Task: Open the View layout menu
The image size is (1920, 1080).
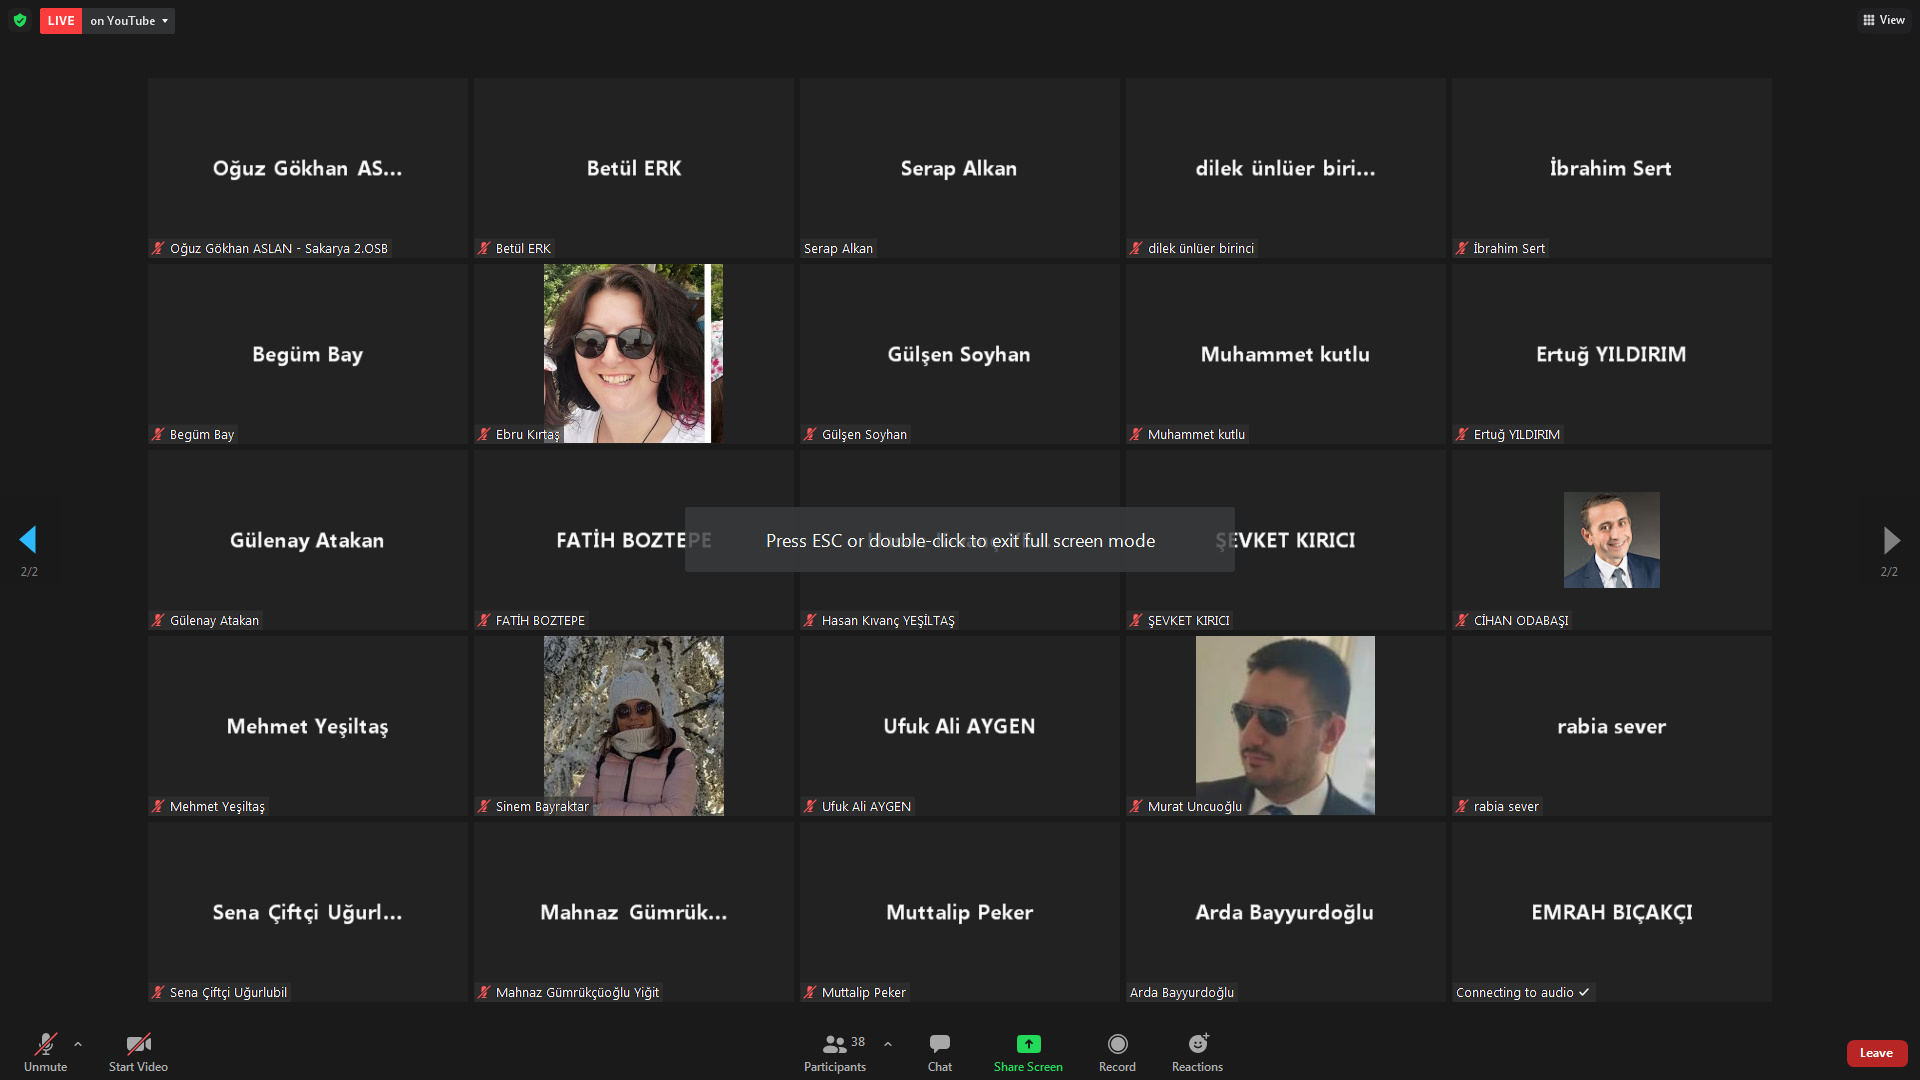Action: coord(1884,20)
